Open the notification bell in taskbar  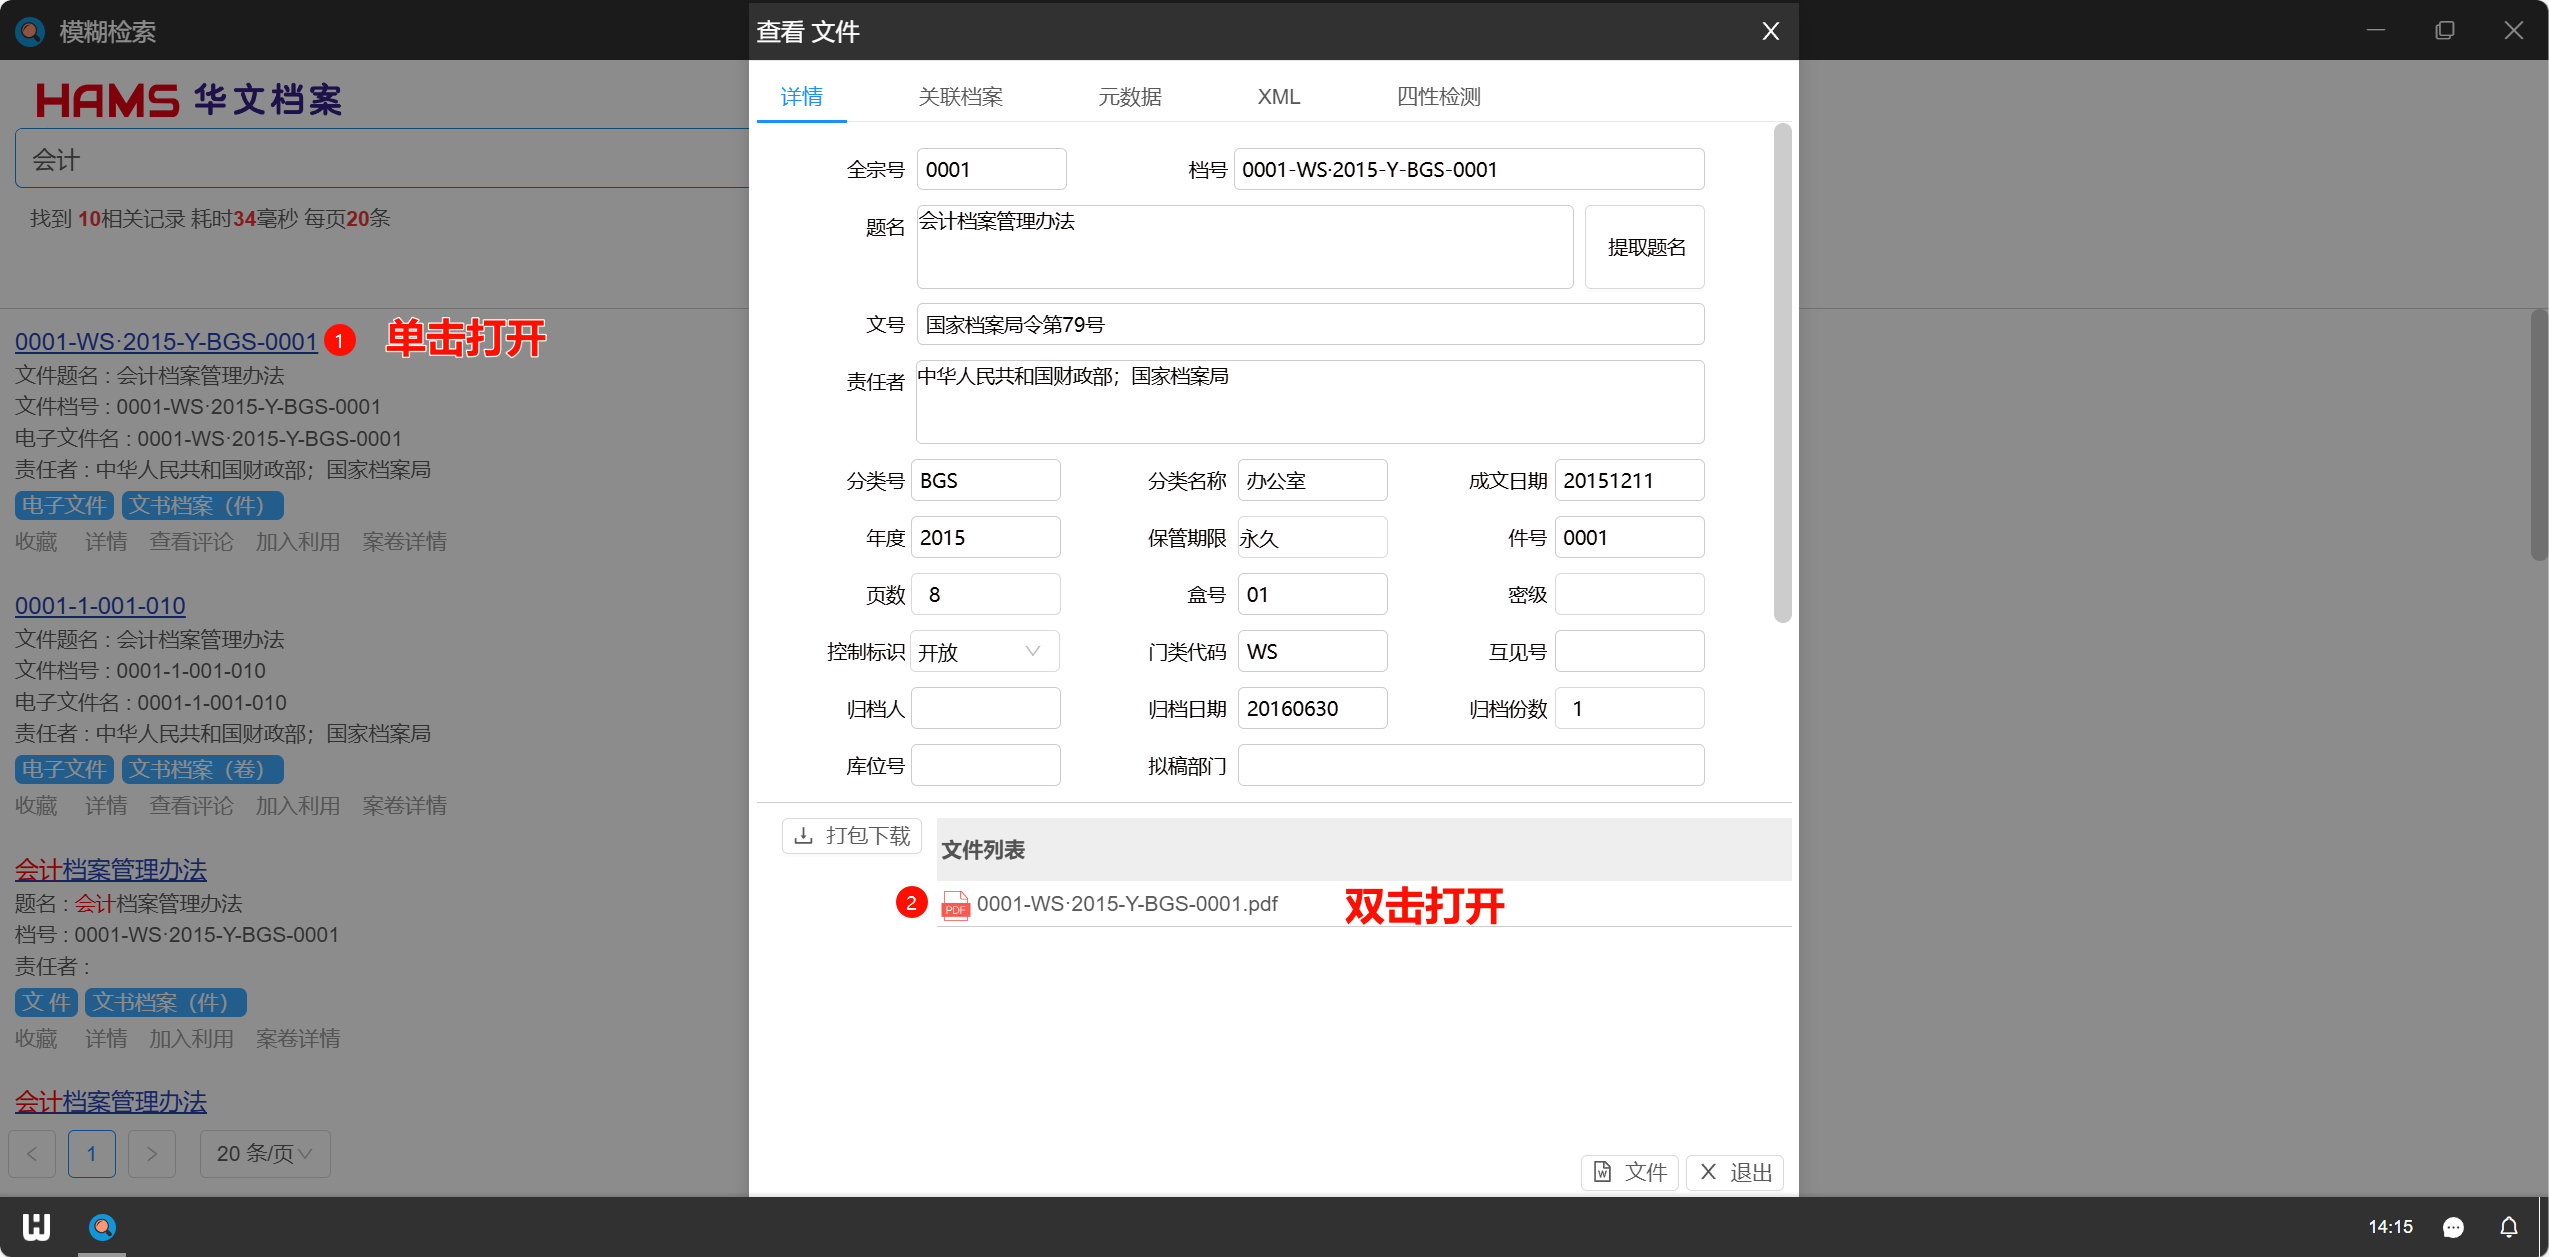point(2508,1227)
